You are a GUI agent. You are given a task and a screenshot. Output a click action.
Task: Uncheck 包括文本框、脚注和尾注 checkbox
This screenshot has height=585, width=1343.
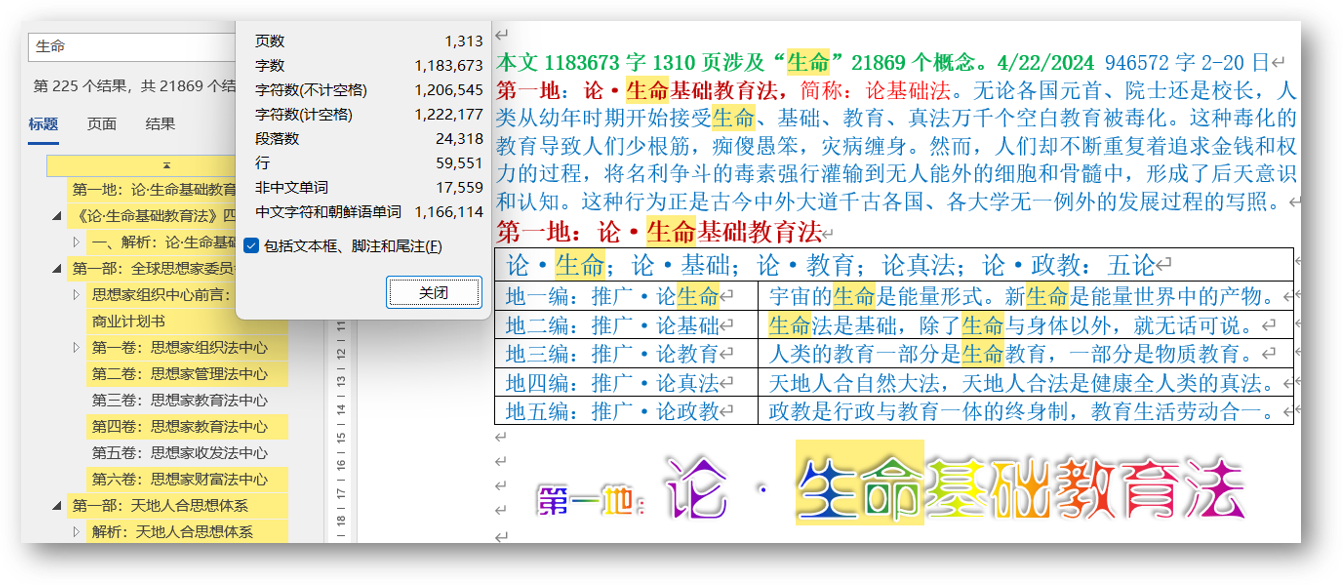click(x=251, y=246)
